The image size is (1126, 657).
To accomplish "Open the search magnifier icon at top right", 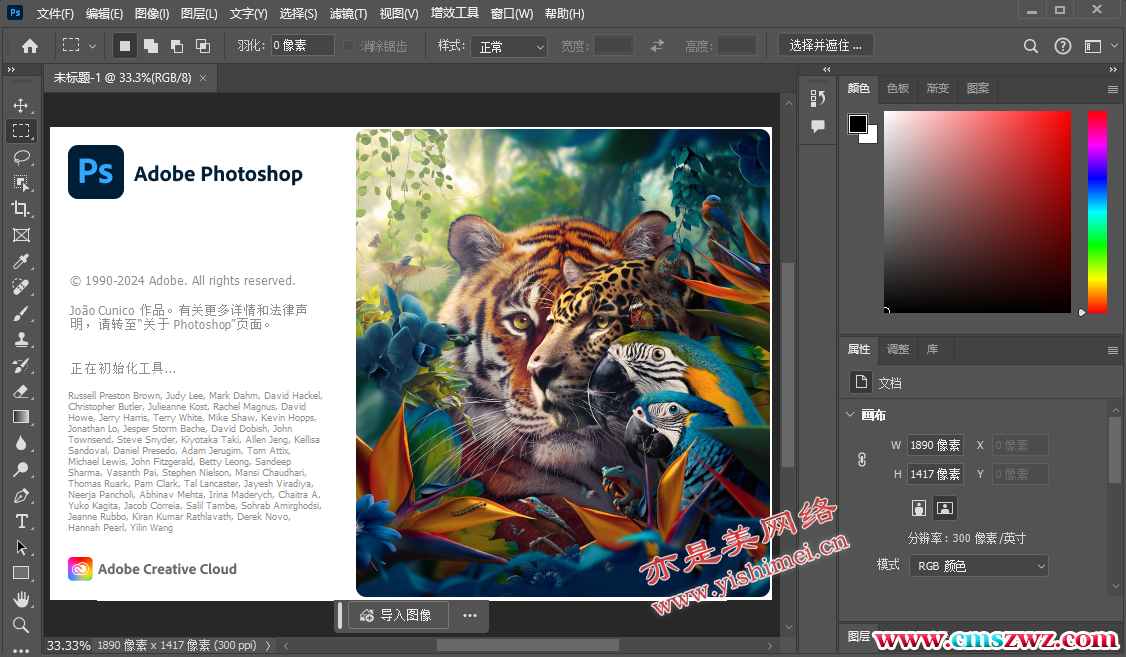I will 1031,46.
